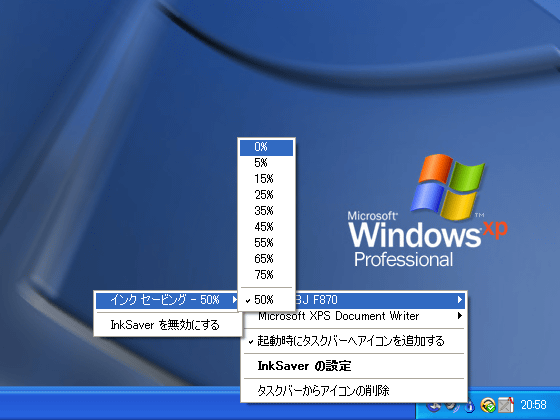Select the 75% ink saving option

pos(266,275)
